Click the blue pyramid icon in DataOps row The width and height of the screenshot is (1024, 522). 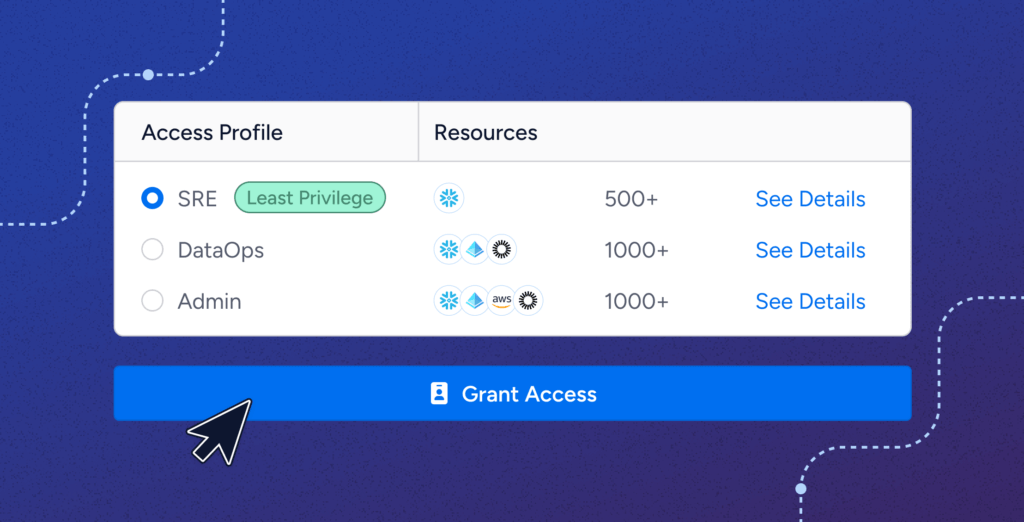pyautogui.click(x=475, y=250)
